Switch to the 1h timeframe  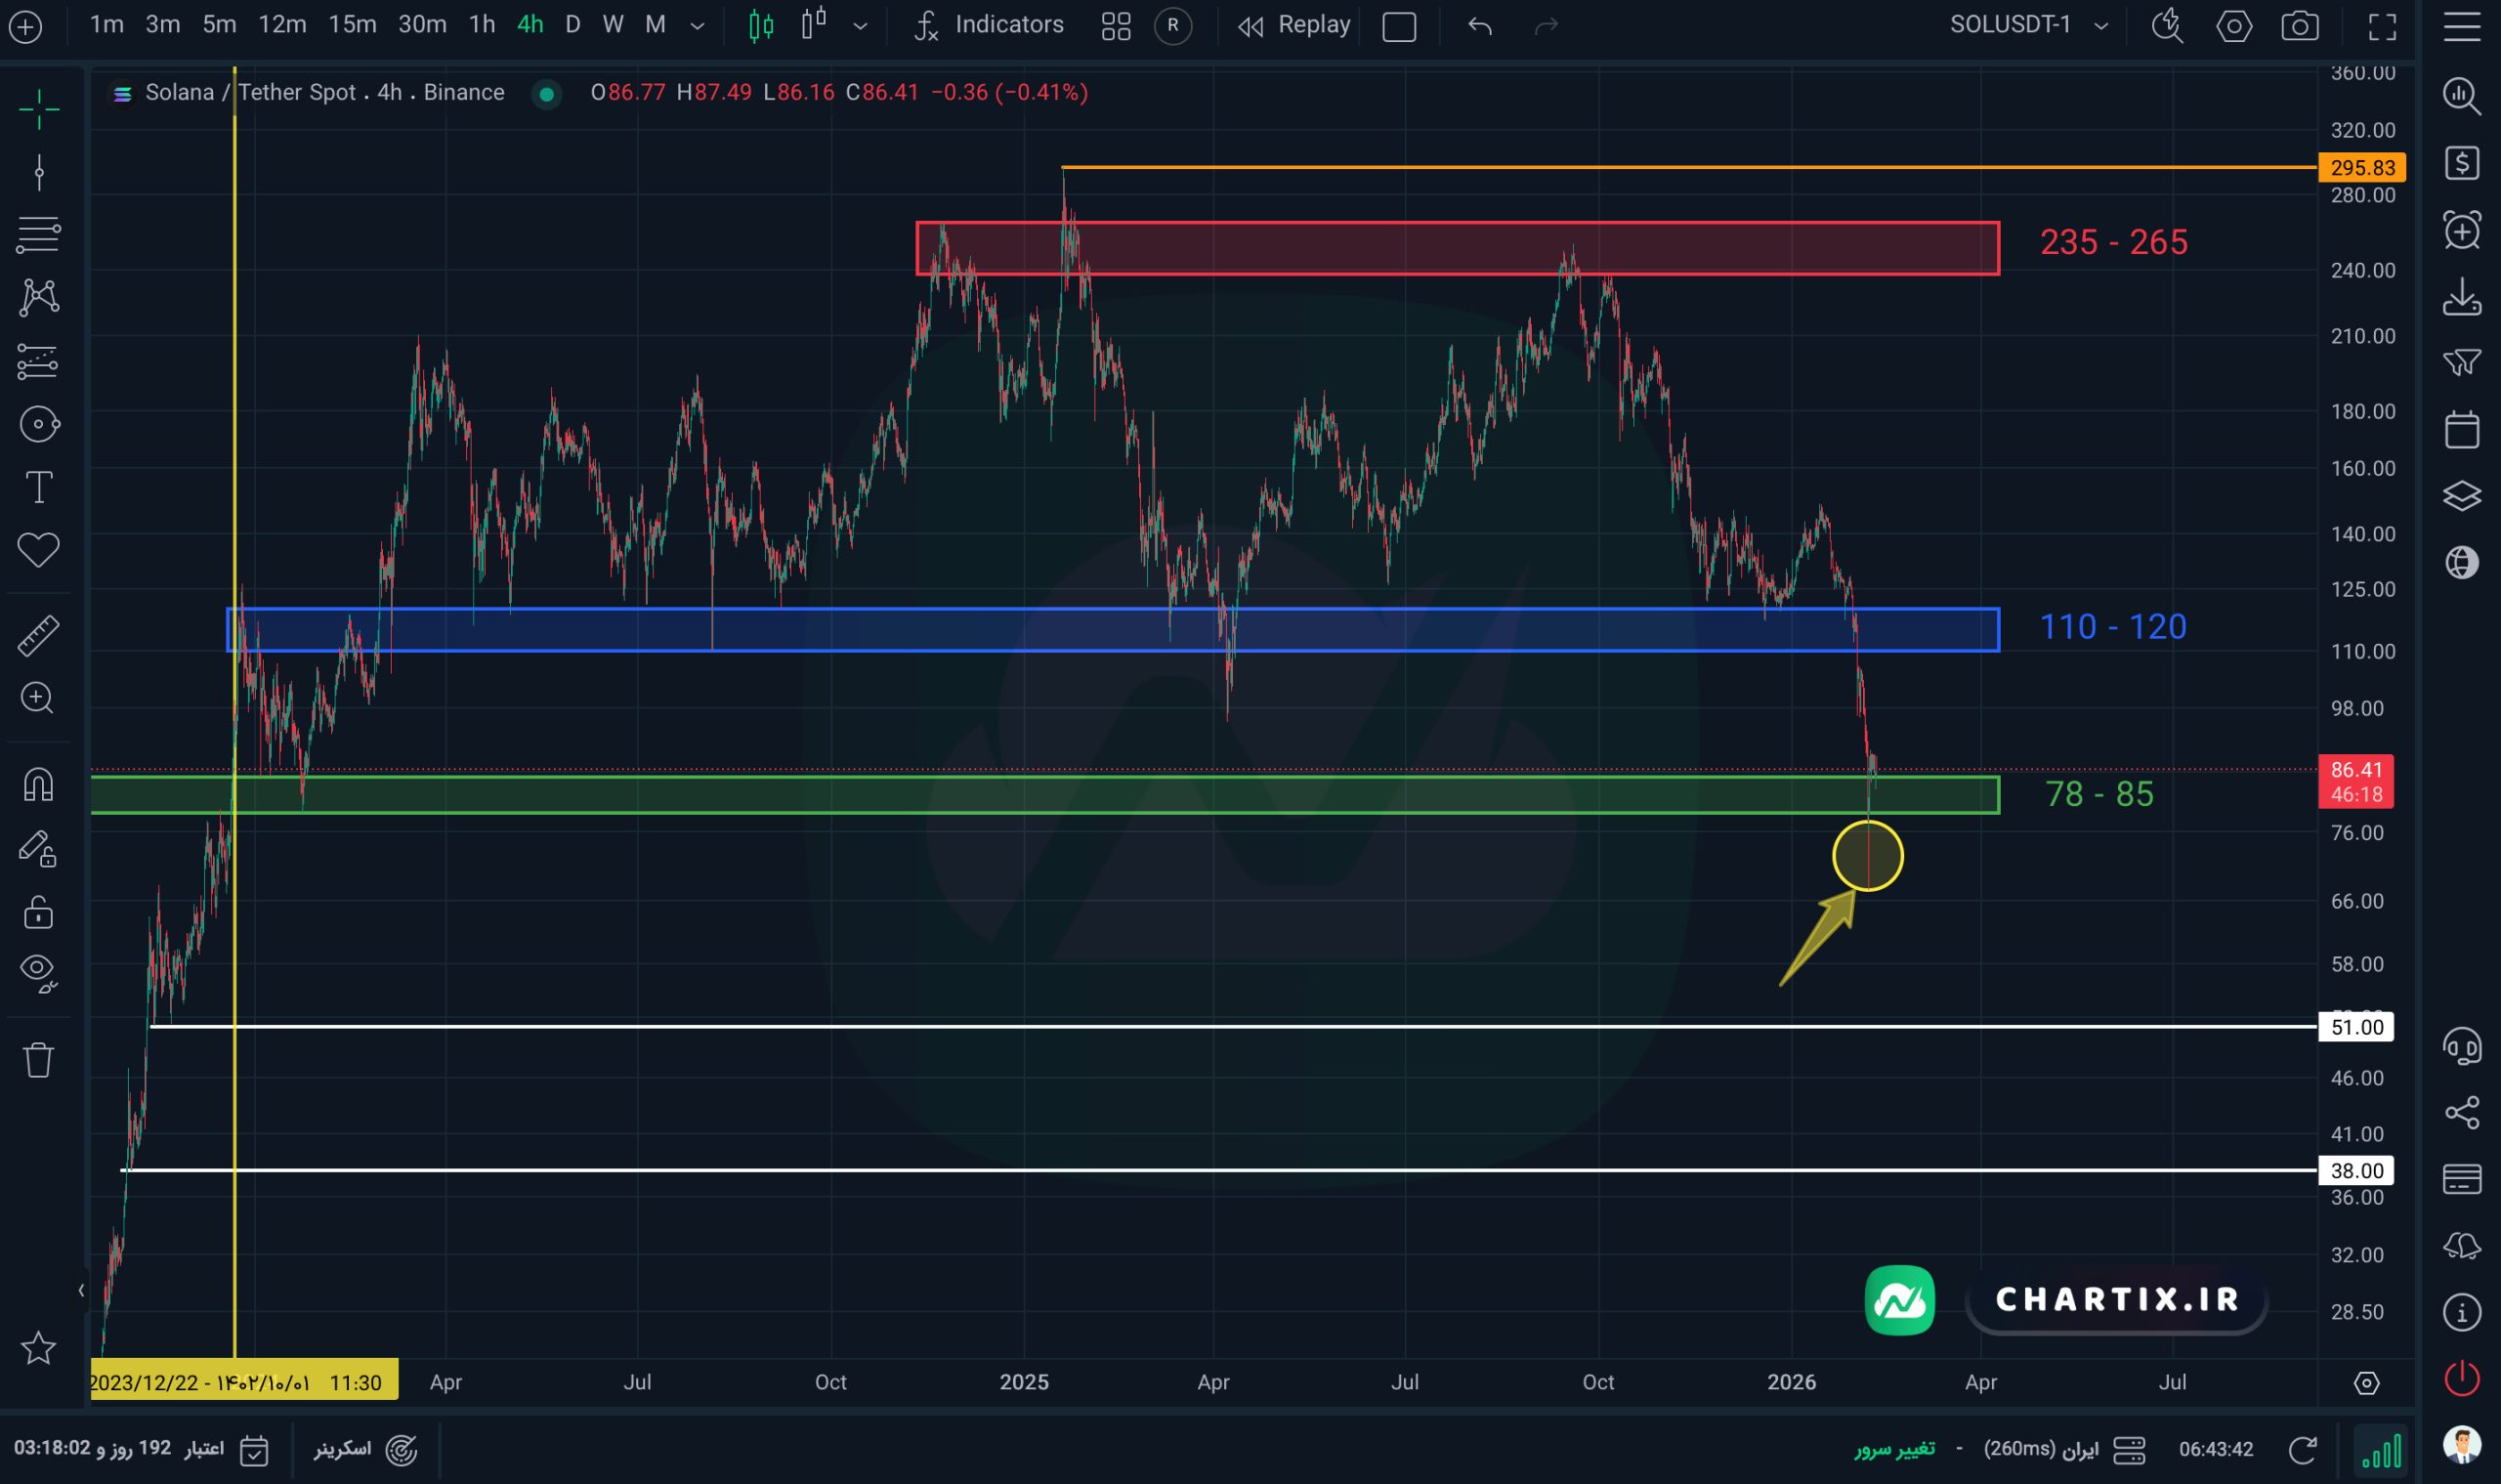482,25
